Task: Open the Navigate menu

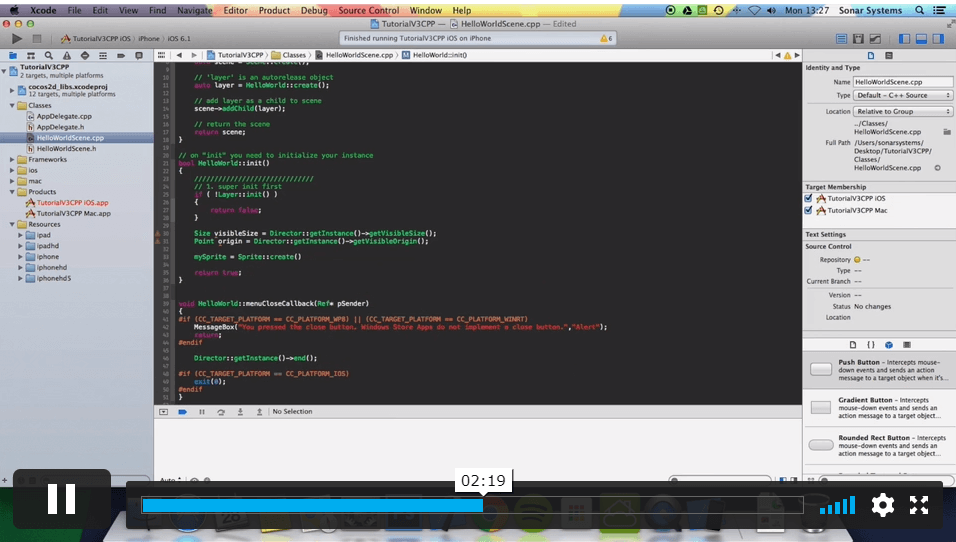Action: [x=194, y=10]
